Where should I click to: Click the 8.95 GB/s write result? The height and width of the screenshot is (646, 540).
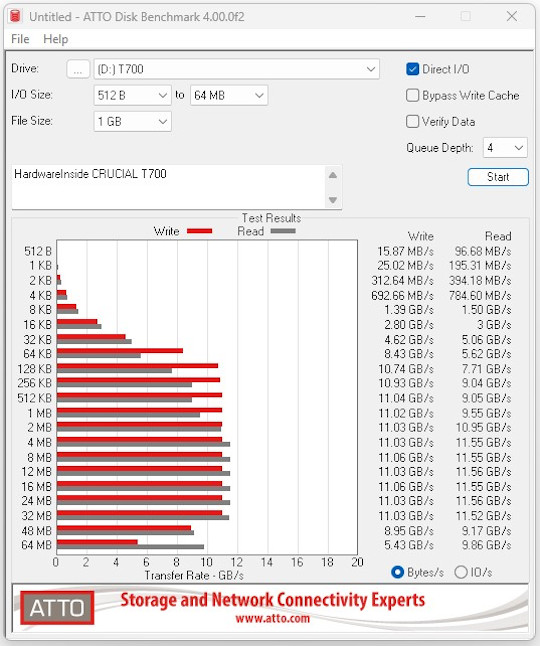409,531
